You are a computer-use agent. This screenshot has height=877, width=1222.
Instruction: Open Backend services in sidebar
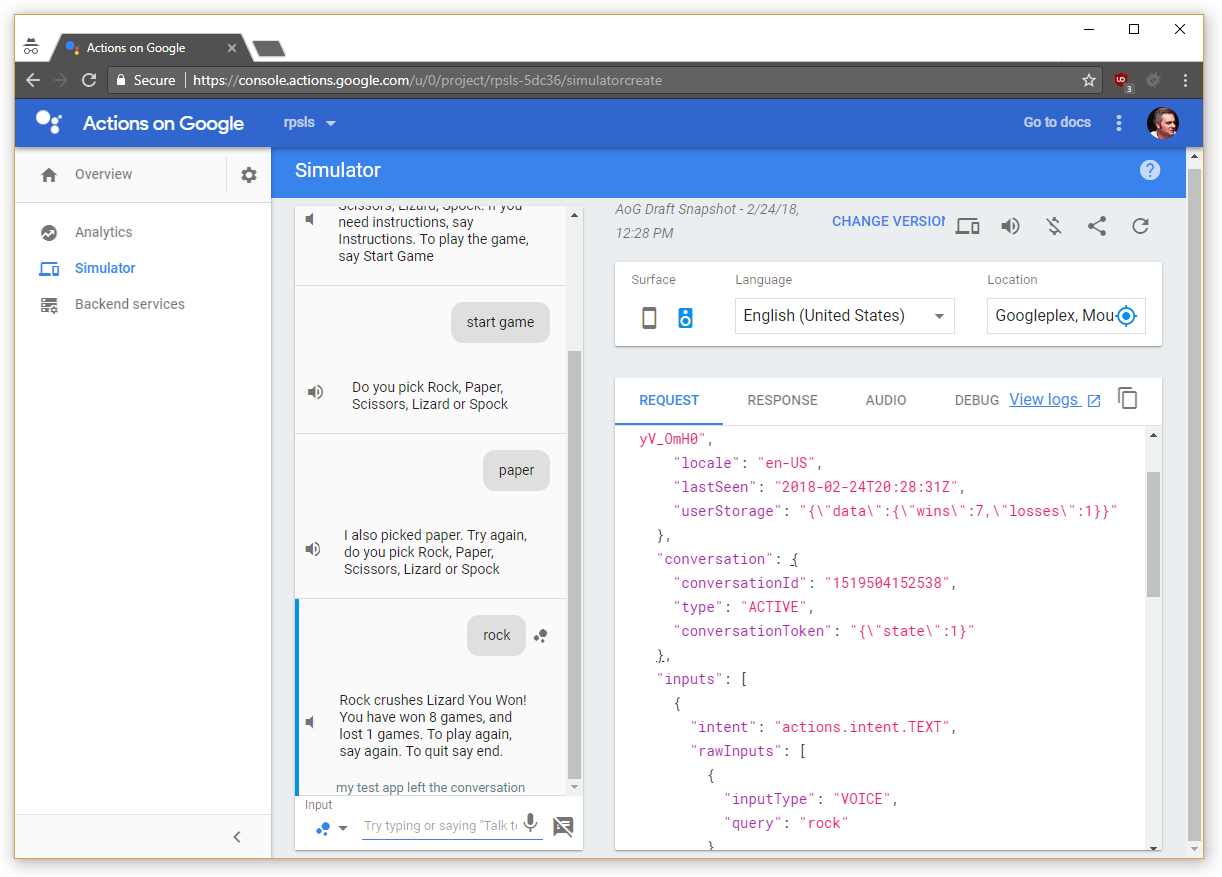click(129, 304)
